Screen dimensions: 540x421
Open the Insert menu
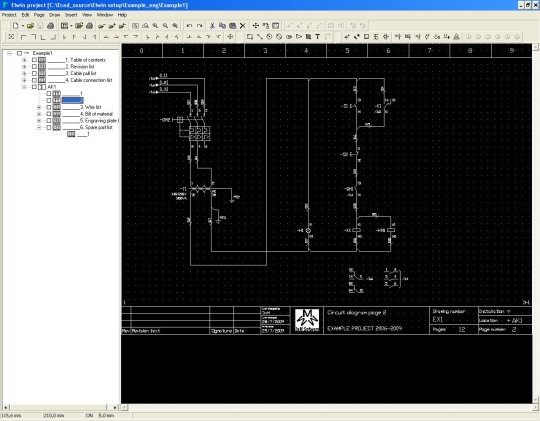pos(71,15)
